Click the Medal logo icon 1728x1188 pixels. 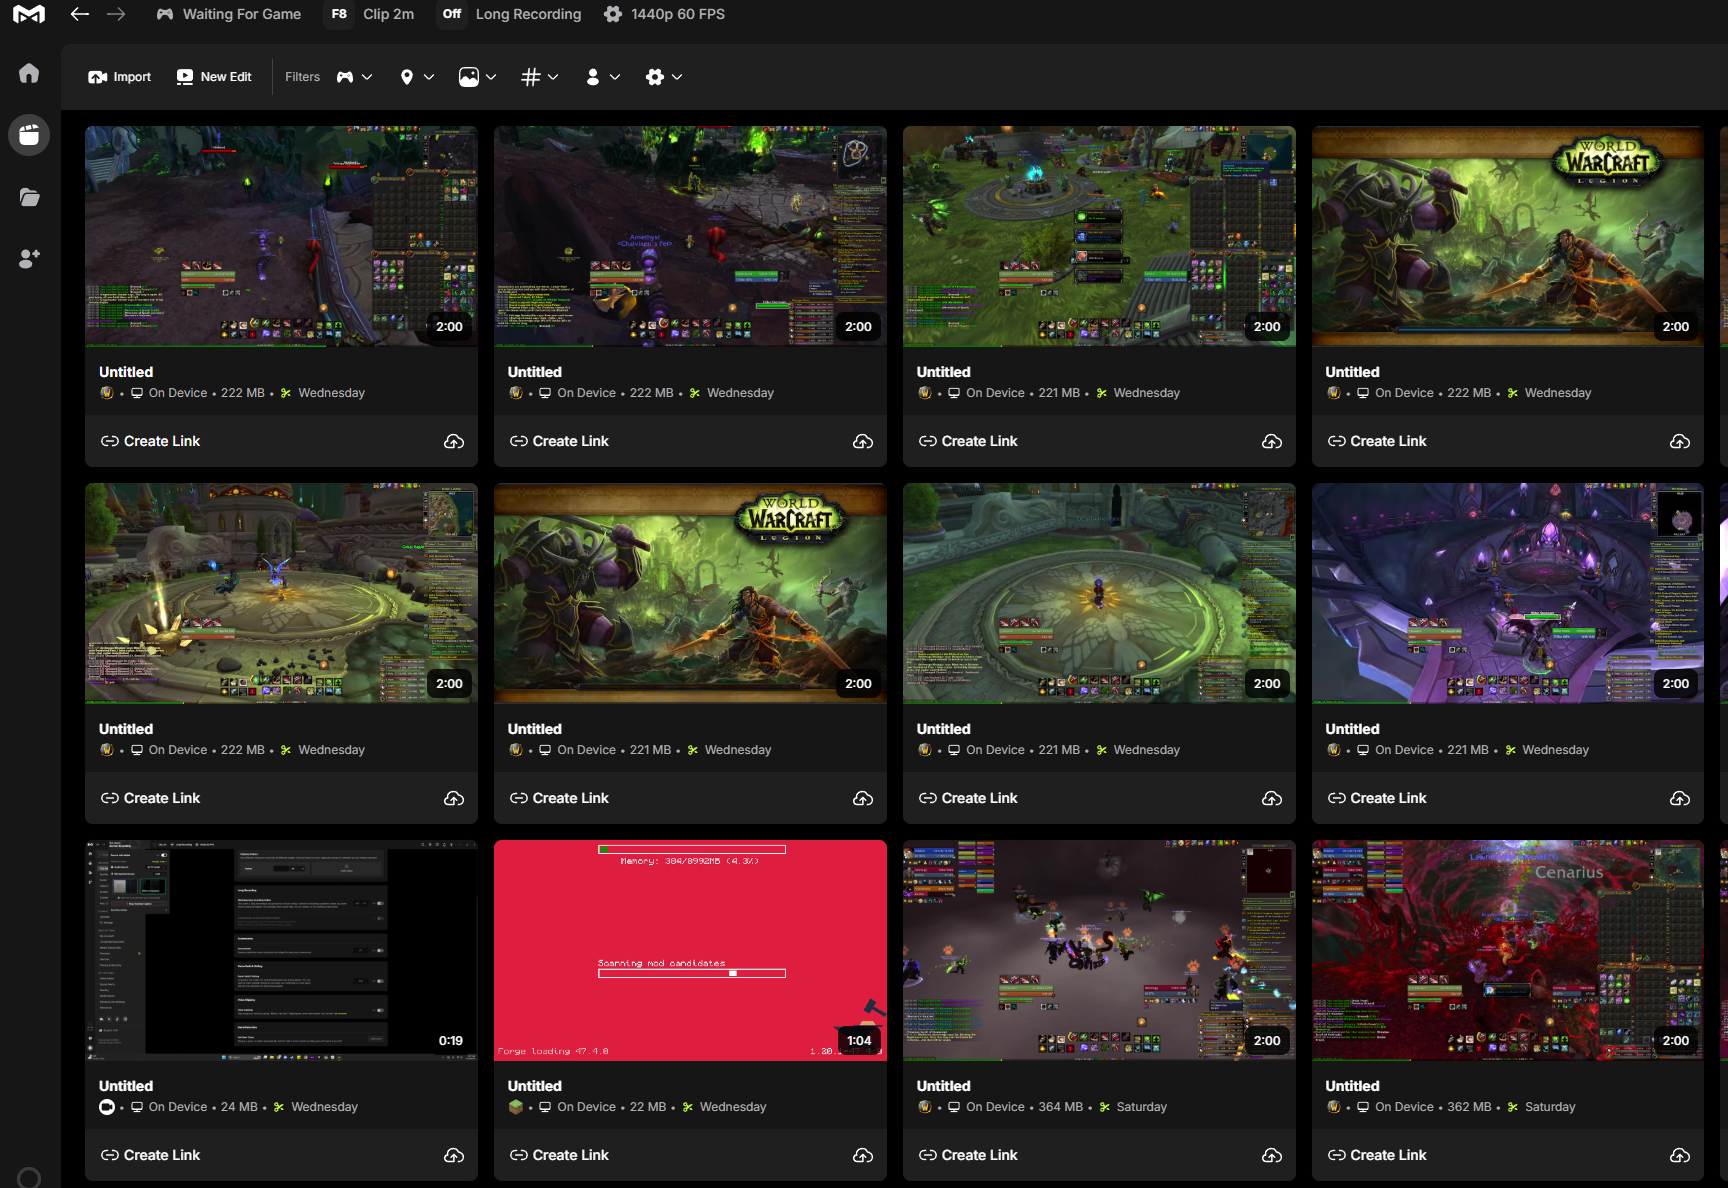tap(28, 14)
